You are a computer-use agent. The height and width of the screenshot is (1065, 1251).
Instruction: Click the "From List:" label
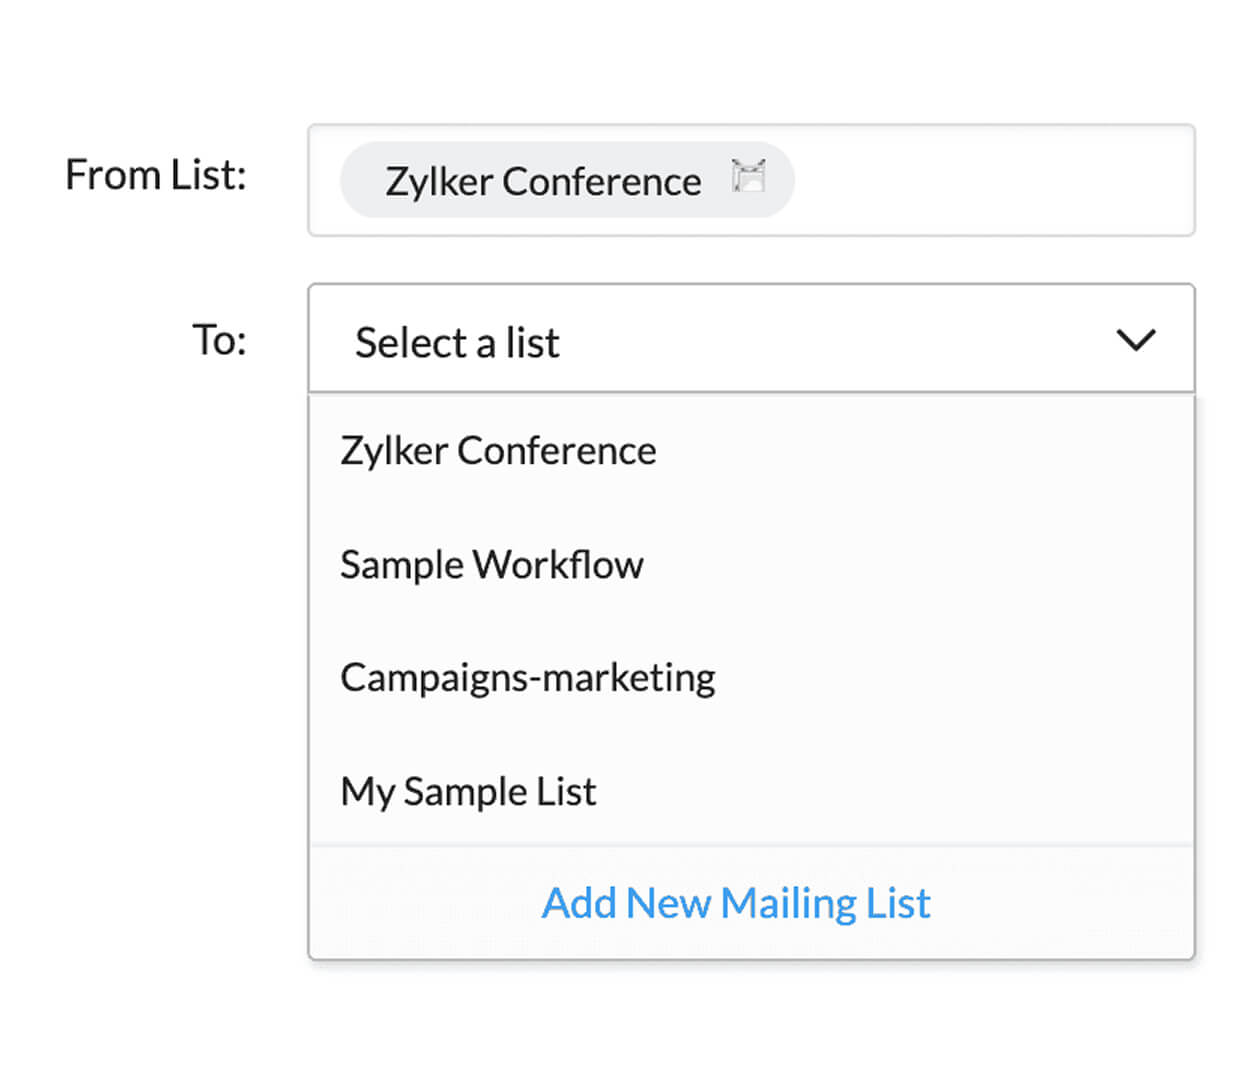tap(155, 175)
